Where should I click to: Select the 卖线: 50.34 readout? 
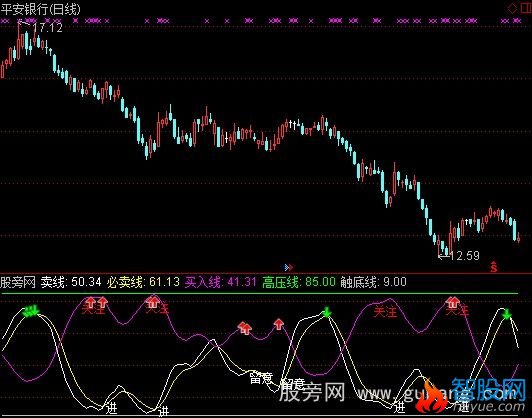point(71,282)
